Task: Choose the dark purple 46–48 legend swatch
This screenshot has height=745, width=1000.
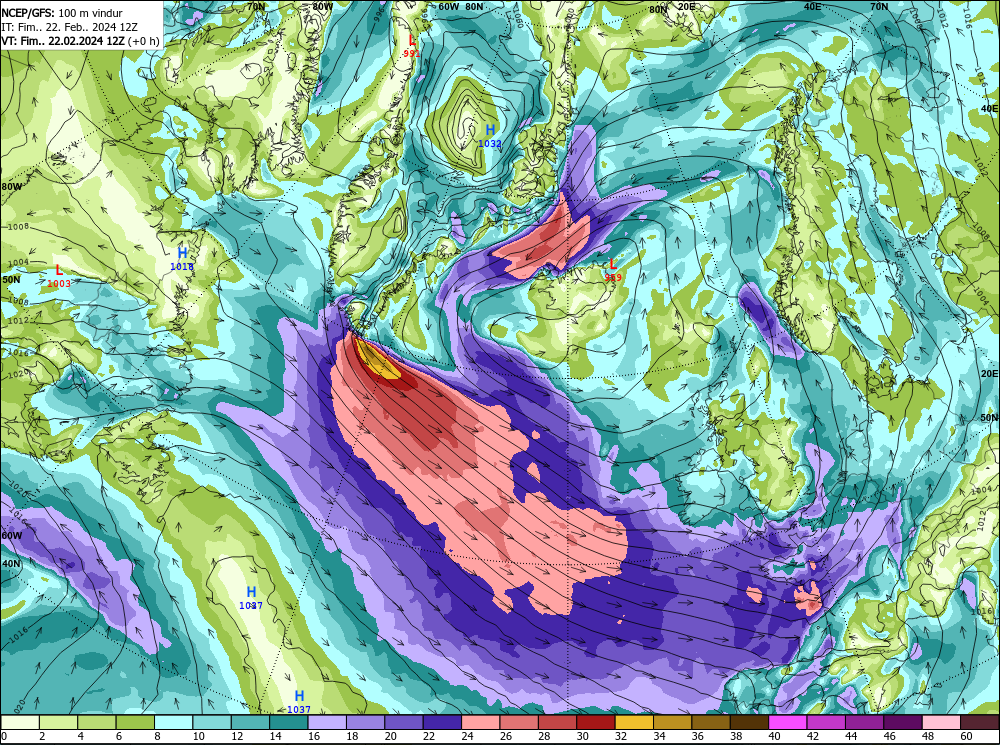Action: (902, 722)
